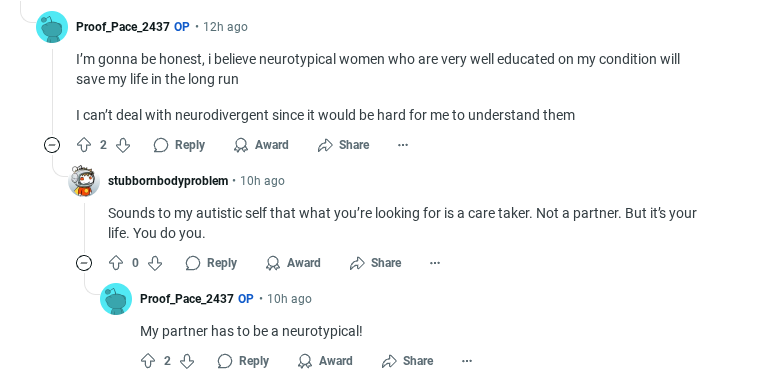This screenshot has width=774, height=392.
Task: Award the first Proof_Pace_2437 comment
Action: (x=261, y=145)
